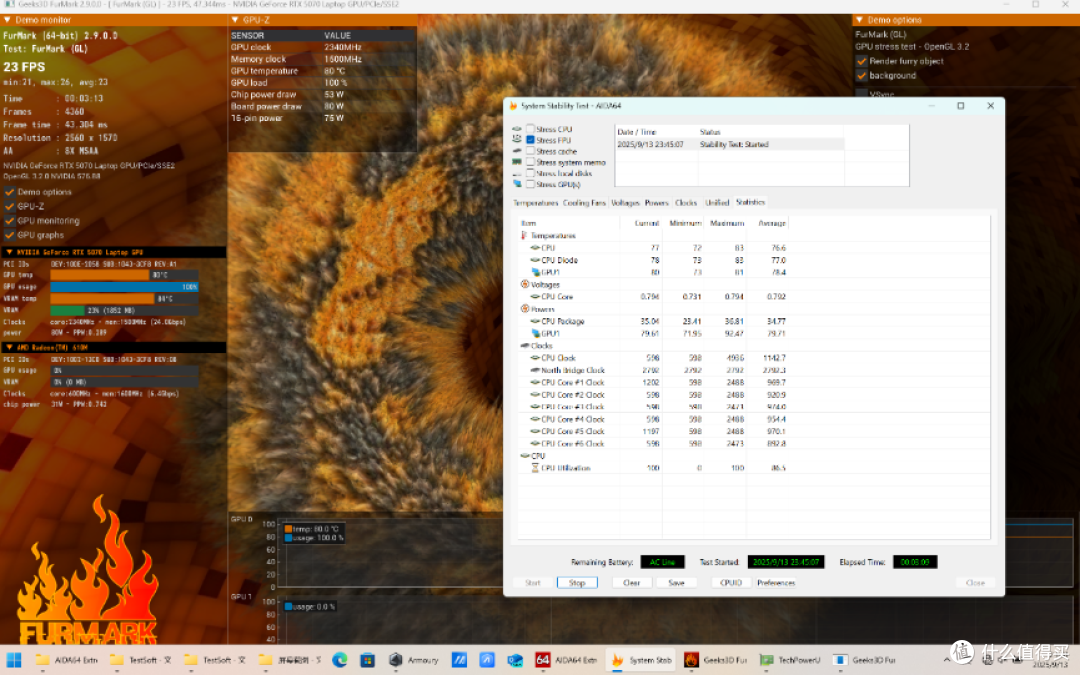Collapse the Demo monitor panel header
Viewport: 1080px width, 675px height.
8,20
